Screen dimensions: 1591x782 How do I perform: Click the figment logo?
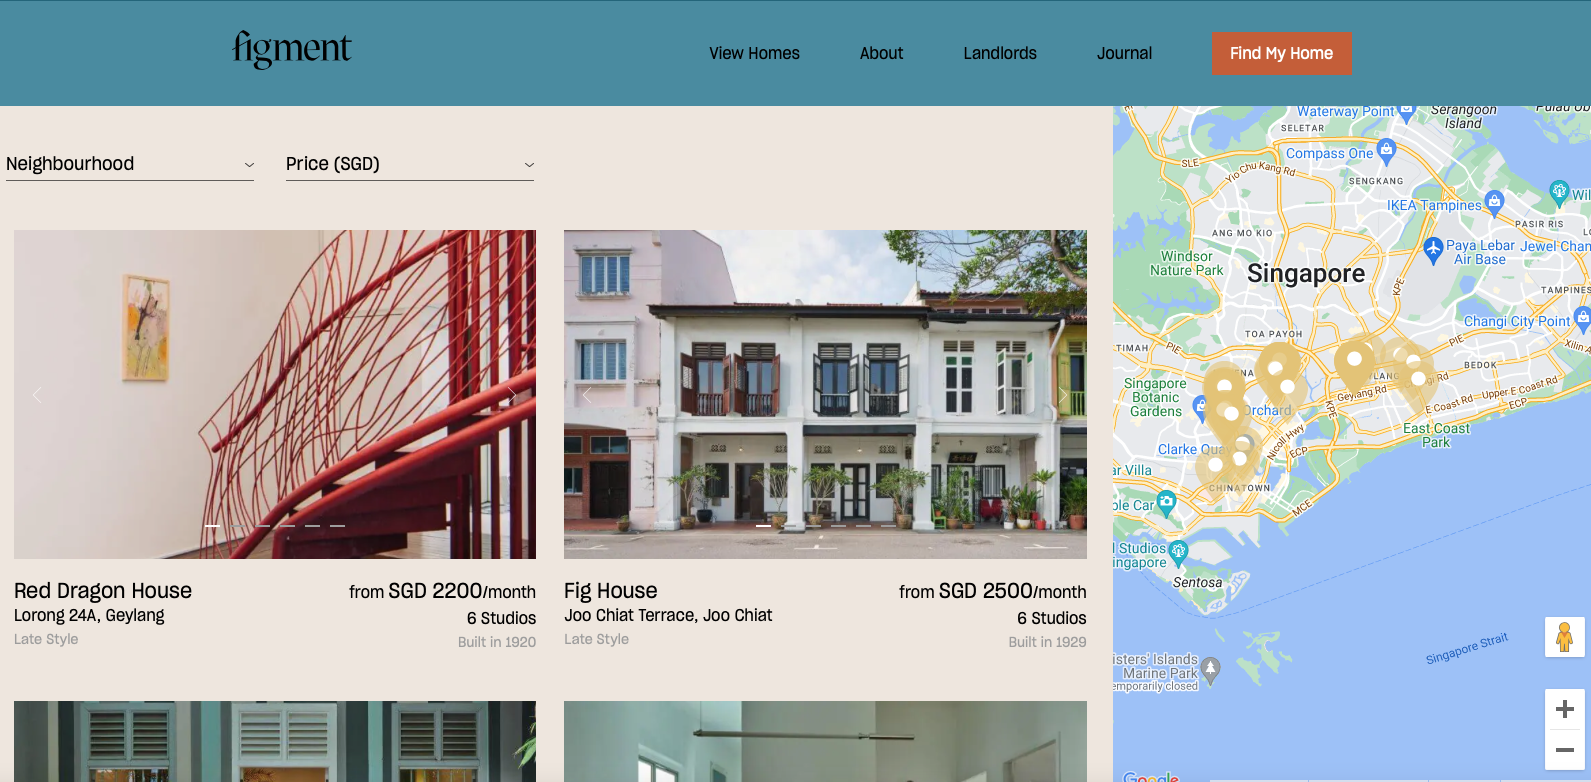pyautogui.click(x=291, y=49)
